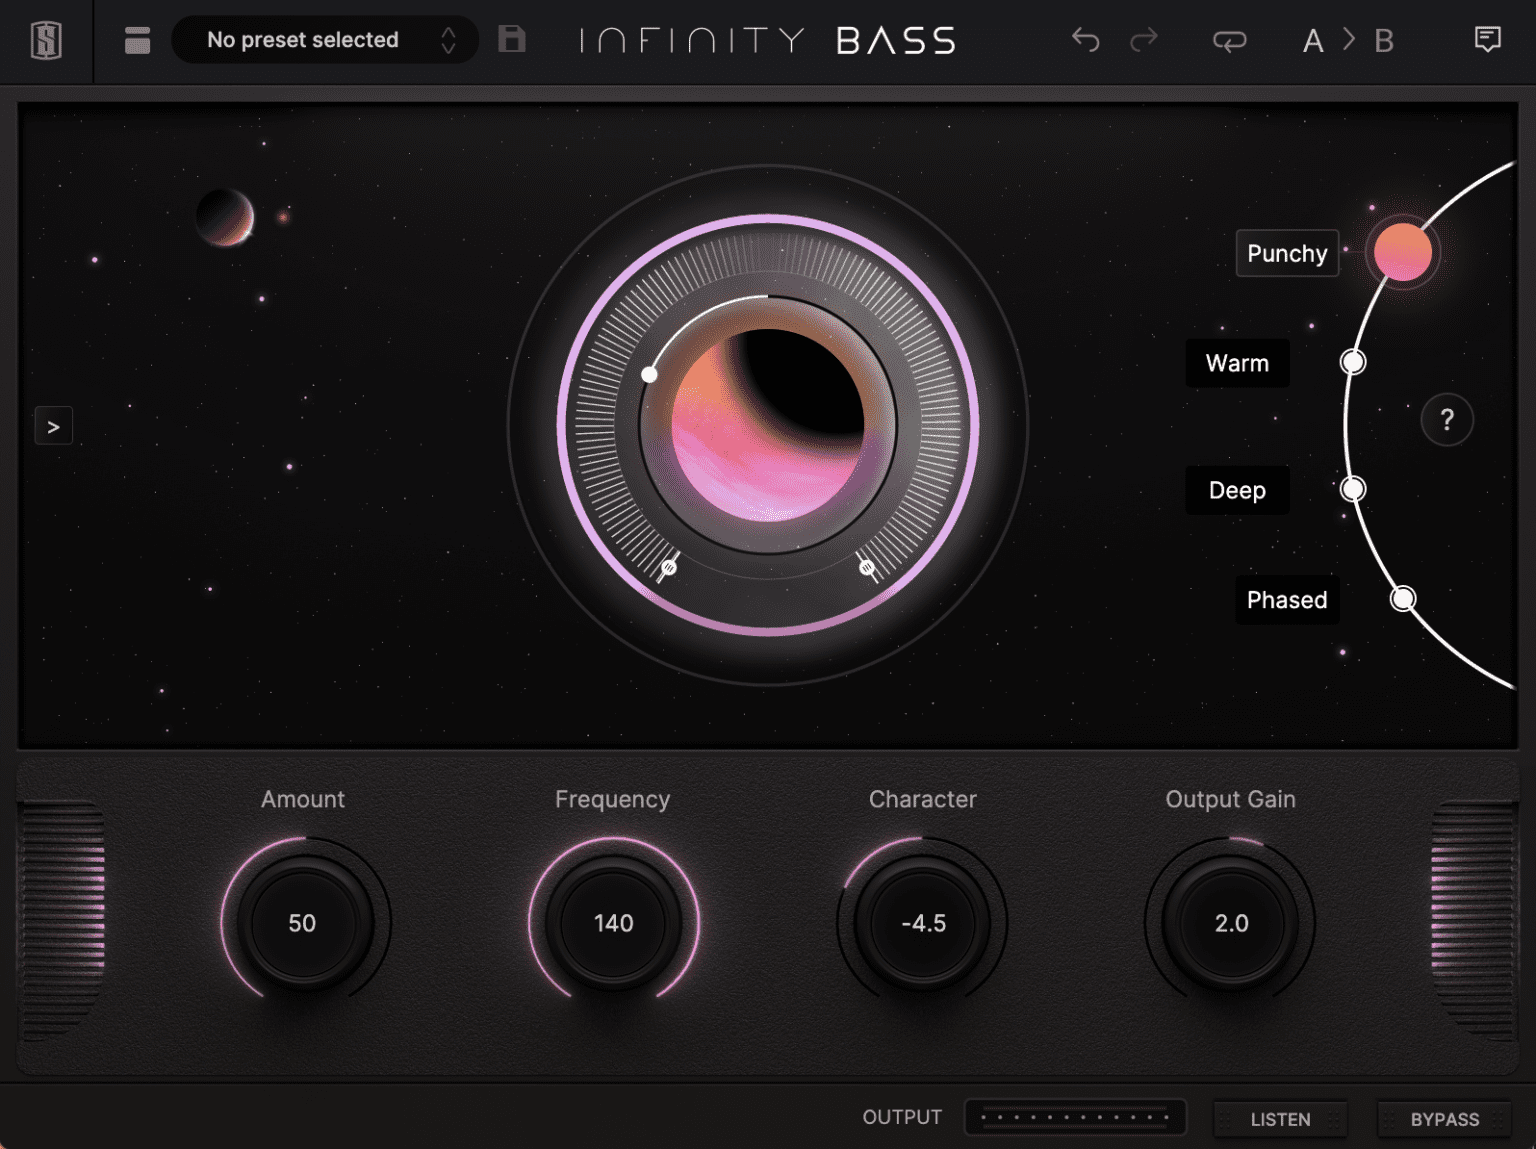The height and width of the screenshot is (1149, 1536).
Task: Open the help with the question mark icon
Action: click(x=1446, y=419)
